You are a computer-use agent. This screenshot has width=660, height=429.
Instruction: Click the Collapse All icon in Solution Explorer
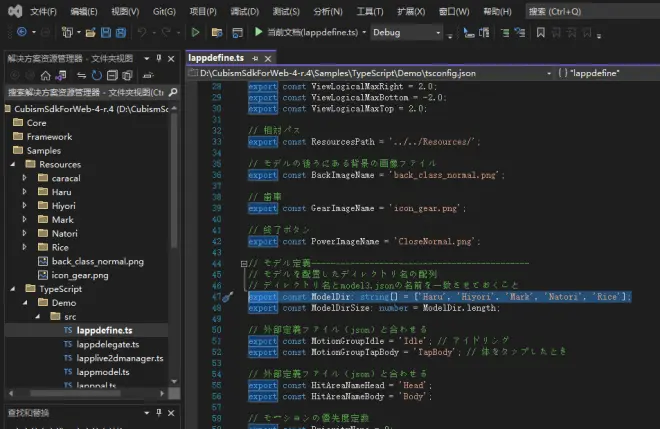click(x=112, y=75)
